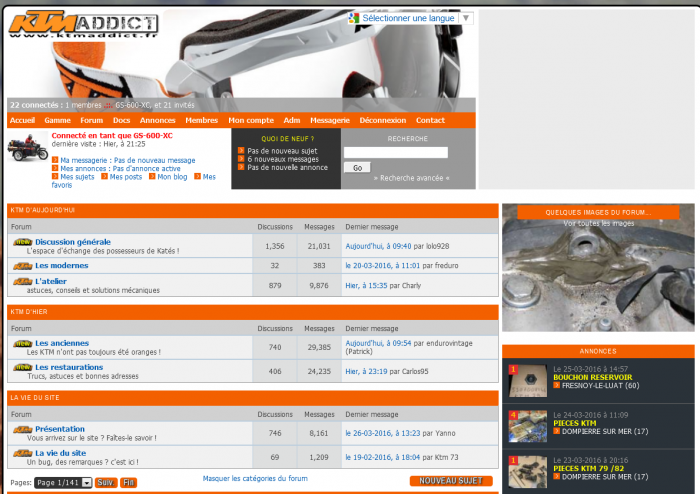This screenshot has height=494, width=700.
Task: Go to Mon compte in navigation bar
Action: (x=251, y=120)
